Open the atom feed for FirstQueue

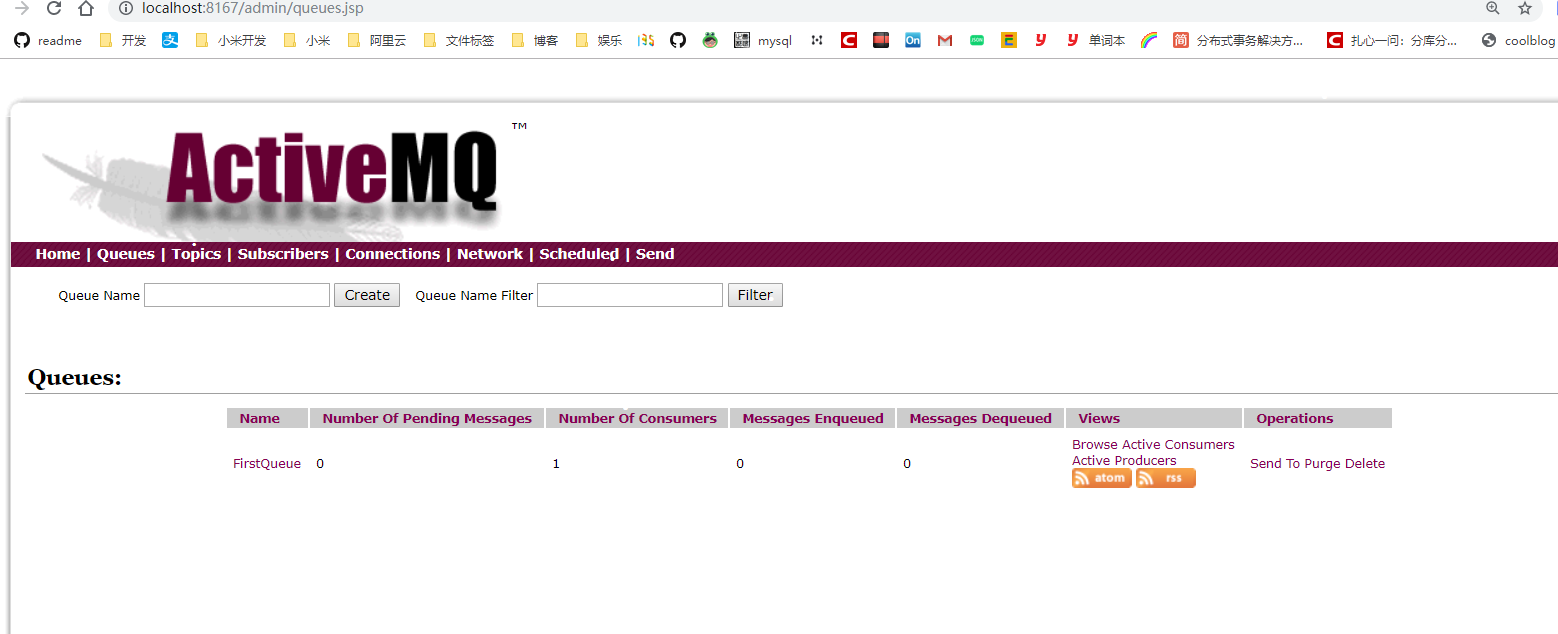click(1102, 478)
